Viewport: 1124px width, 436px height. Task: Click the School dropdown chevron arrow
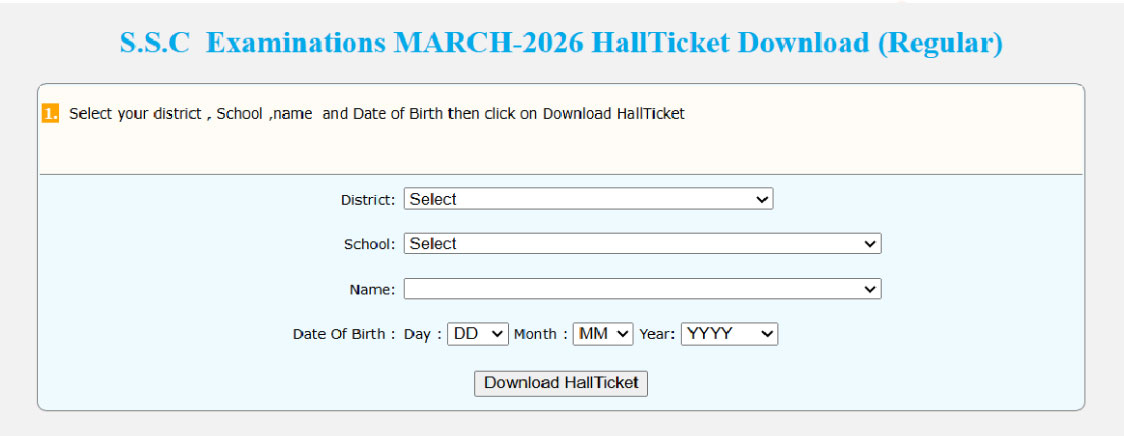(x=870, y=244)
